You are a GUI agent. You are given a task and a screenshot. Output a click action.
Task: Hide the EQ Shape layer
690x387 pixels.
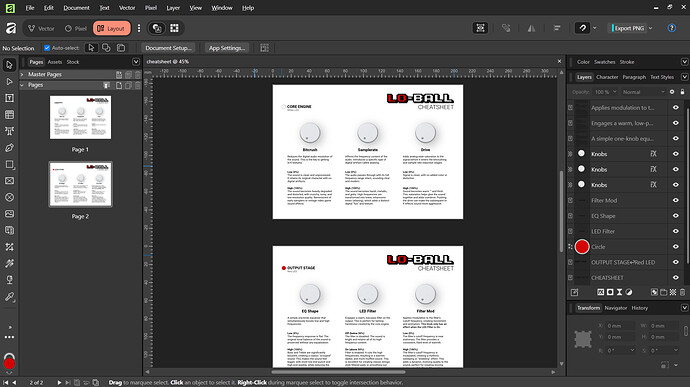[x=675, y=216]
